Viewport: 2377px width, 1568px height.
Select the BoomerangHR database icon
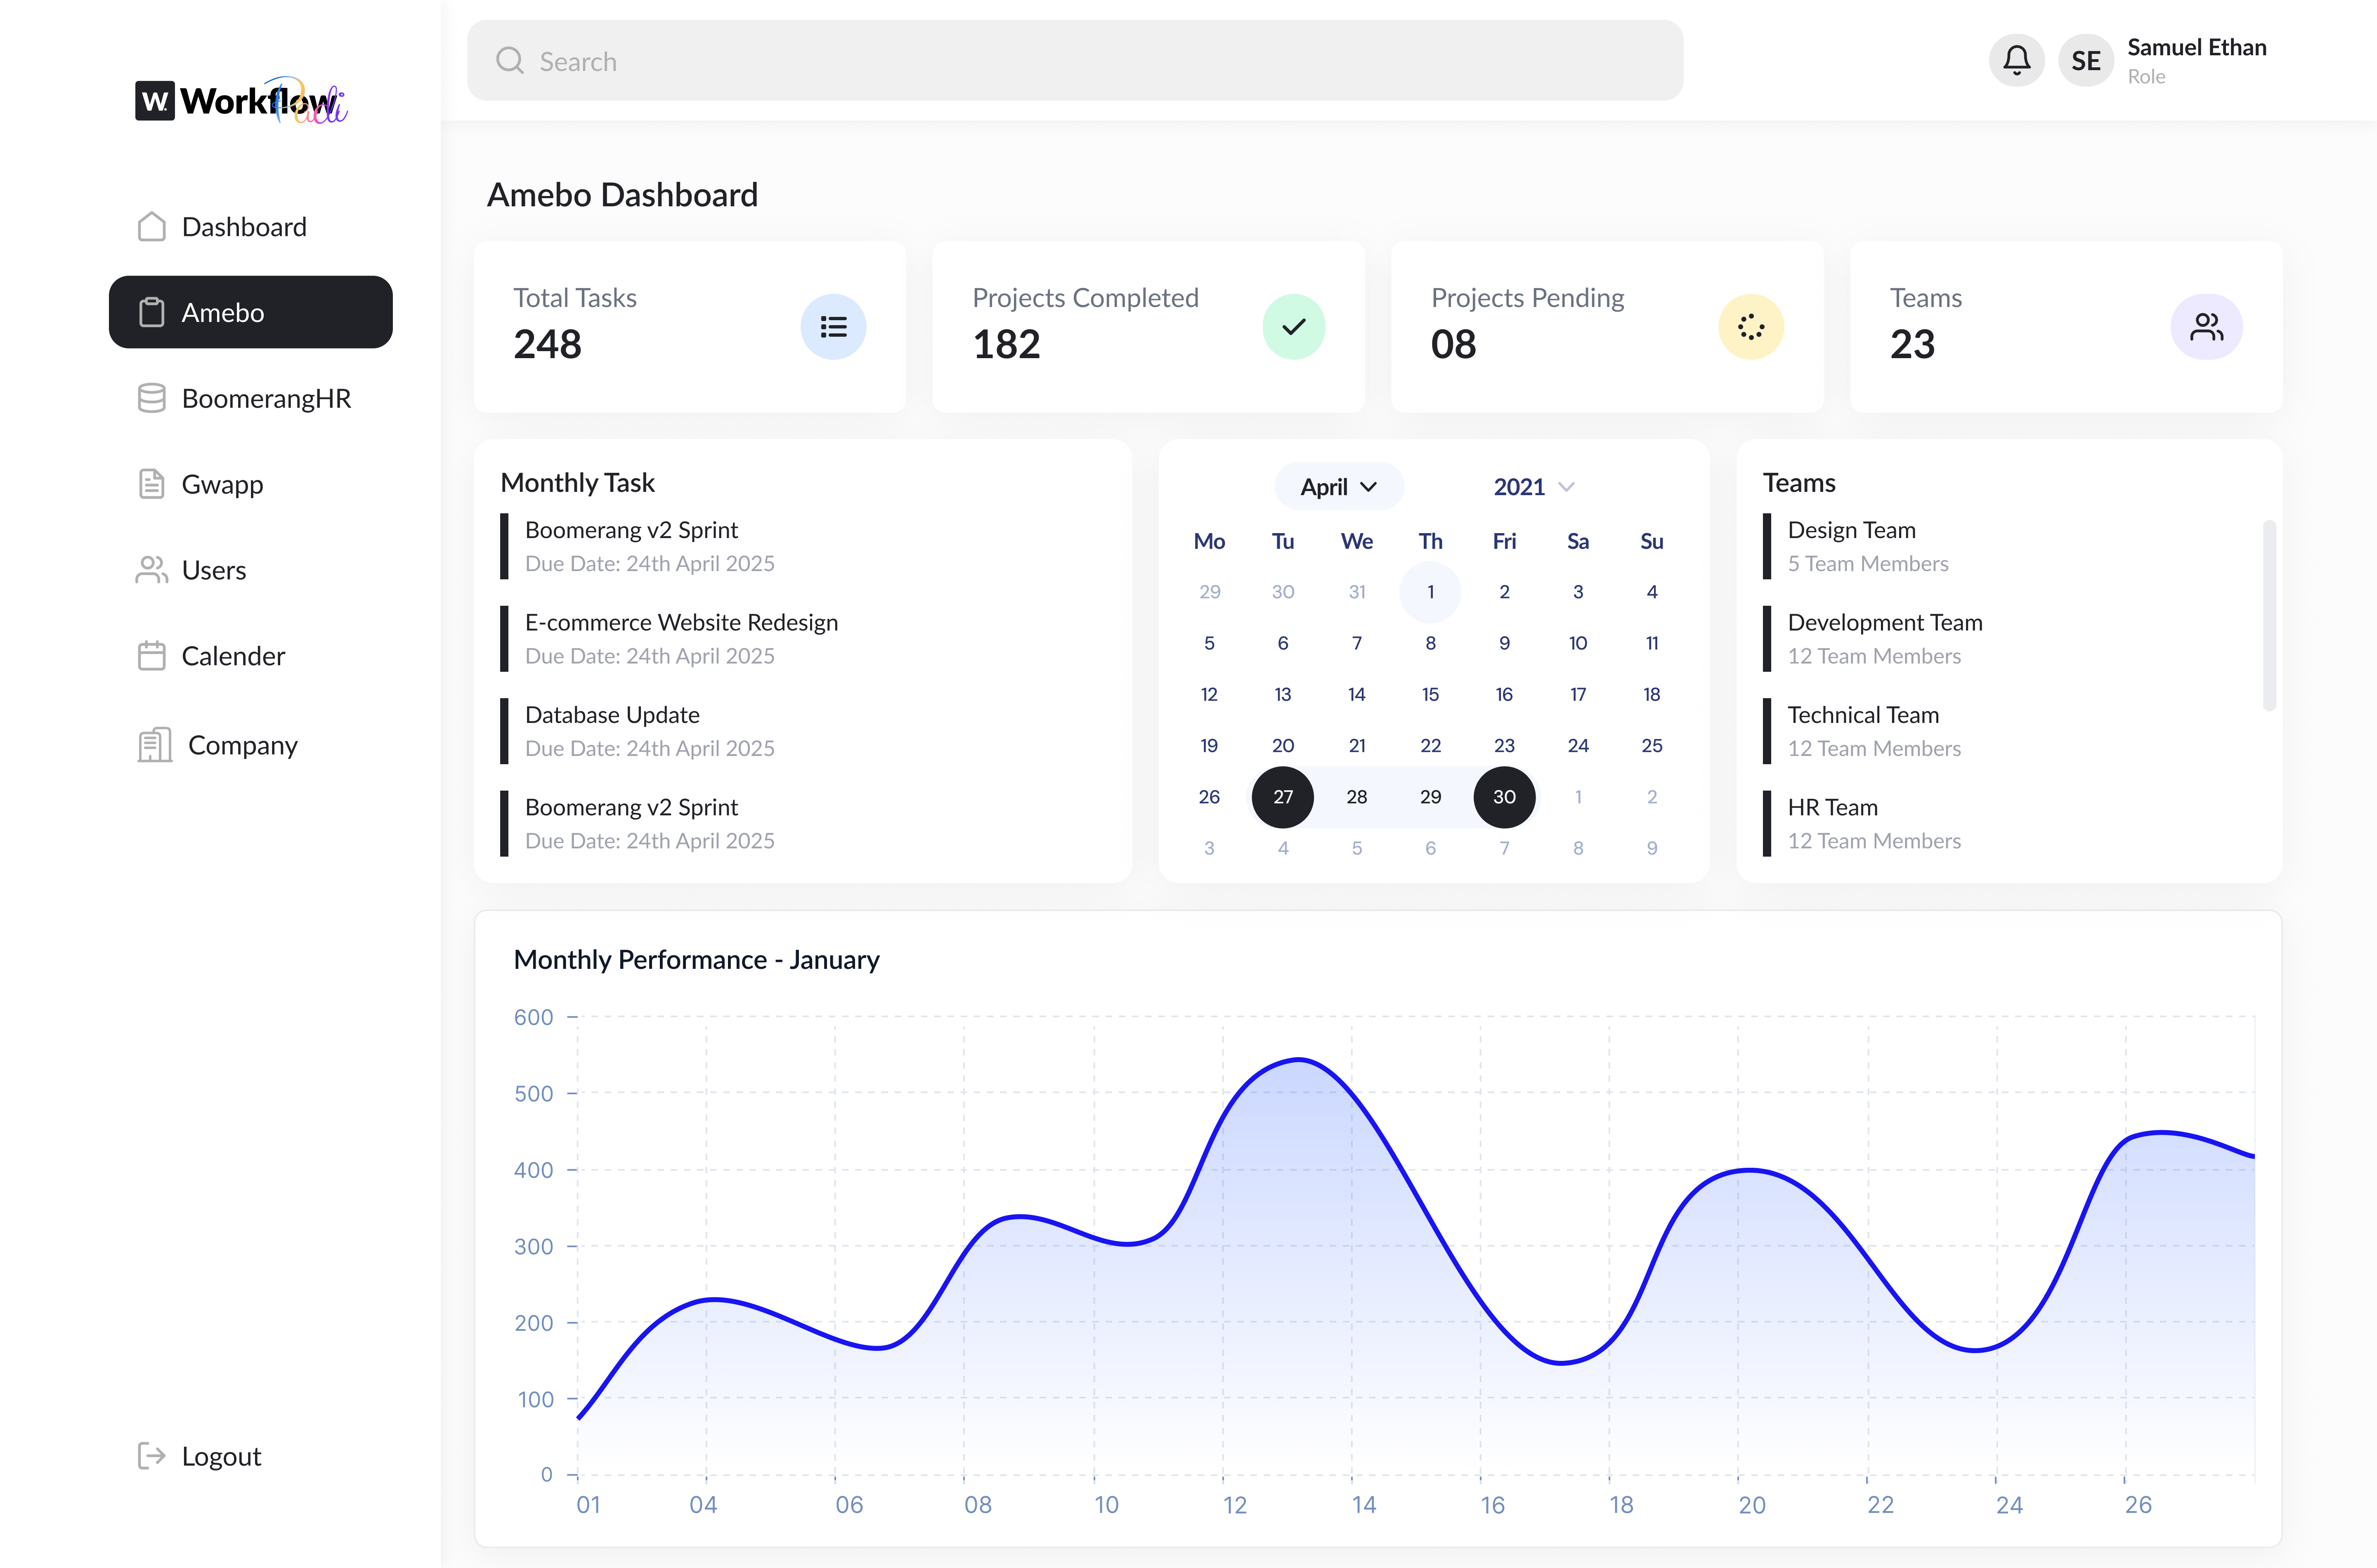(x=152, y=397)
